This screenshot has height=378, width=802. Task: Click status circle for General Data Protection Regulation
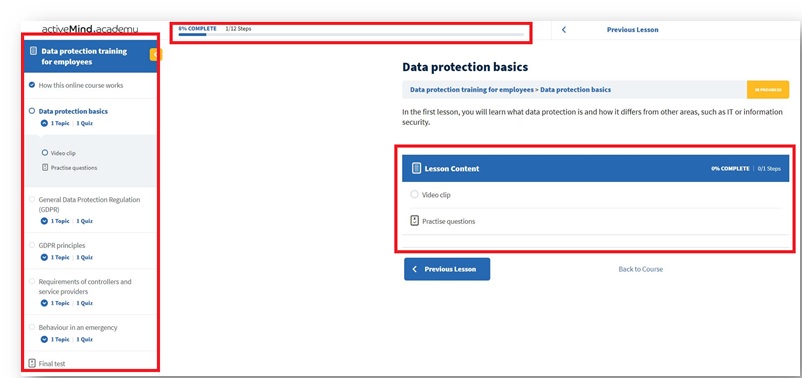(x=32, y=199)
